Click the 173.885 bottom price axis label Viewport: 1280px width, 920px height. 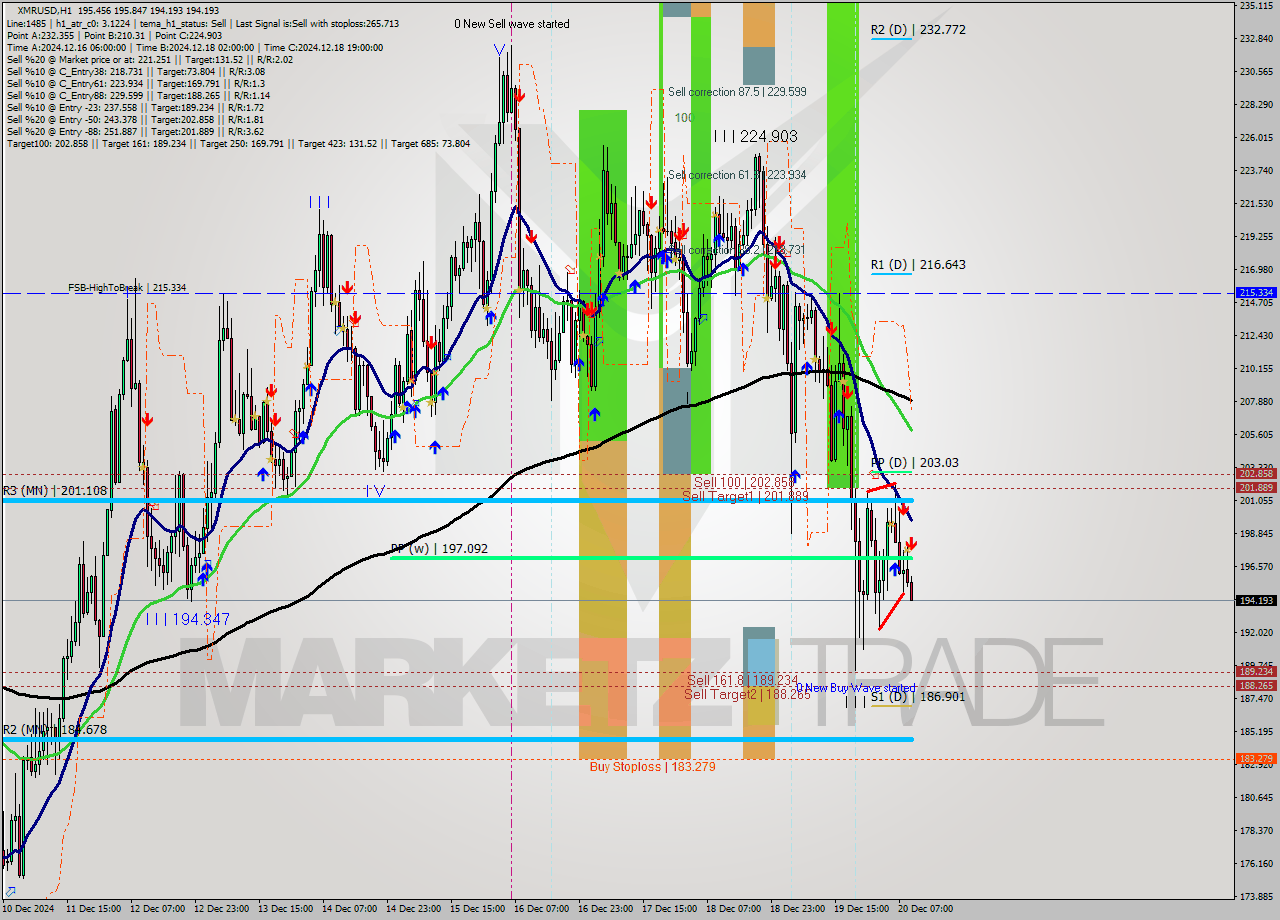(1256, 896)
